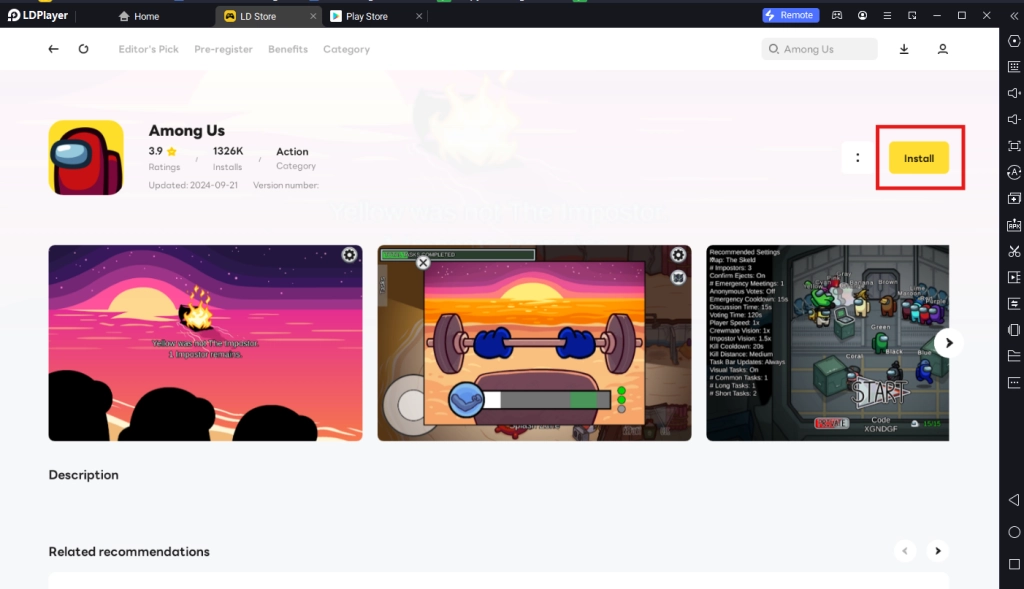Open the barbell weightlifting task screenshot
The image size is (1024, 589).
pyautogui.click(x=534, y=343)
